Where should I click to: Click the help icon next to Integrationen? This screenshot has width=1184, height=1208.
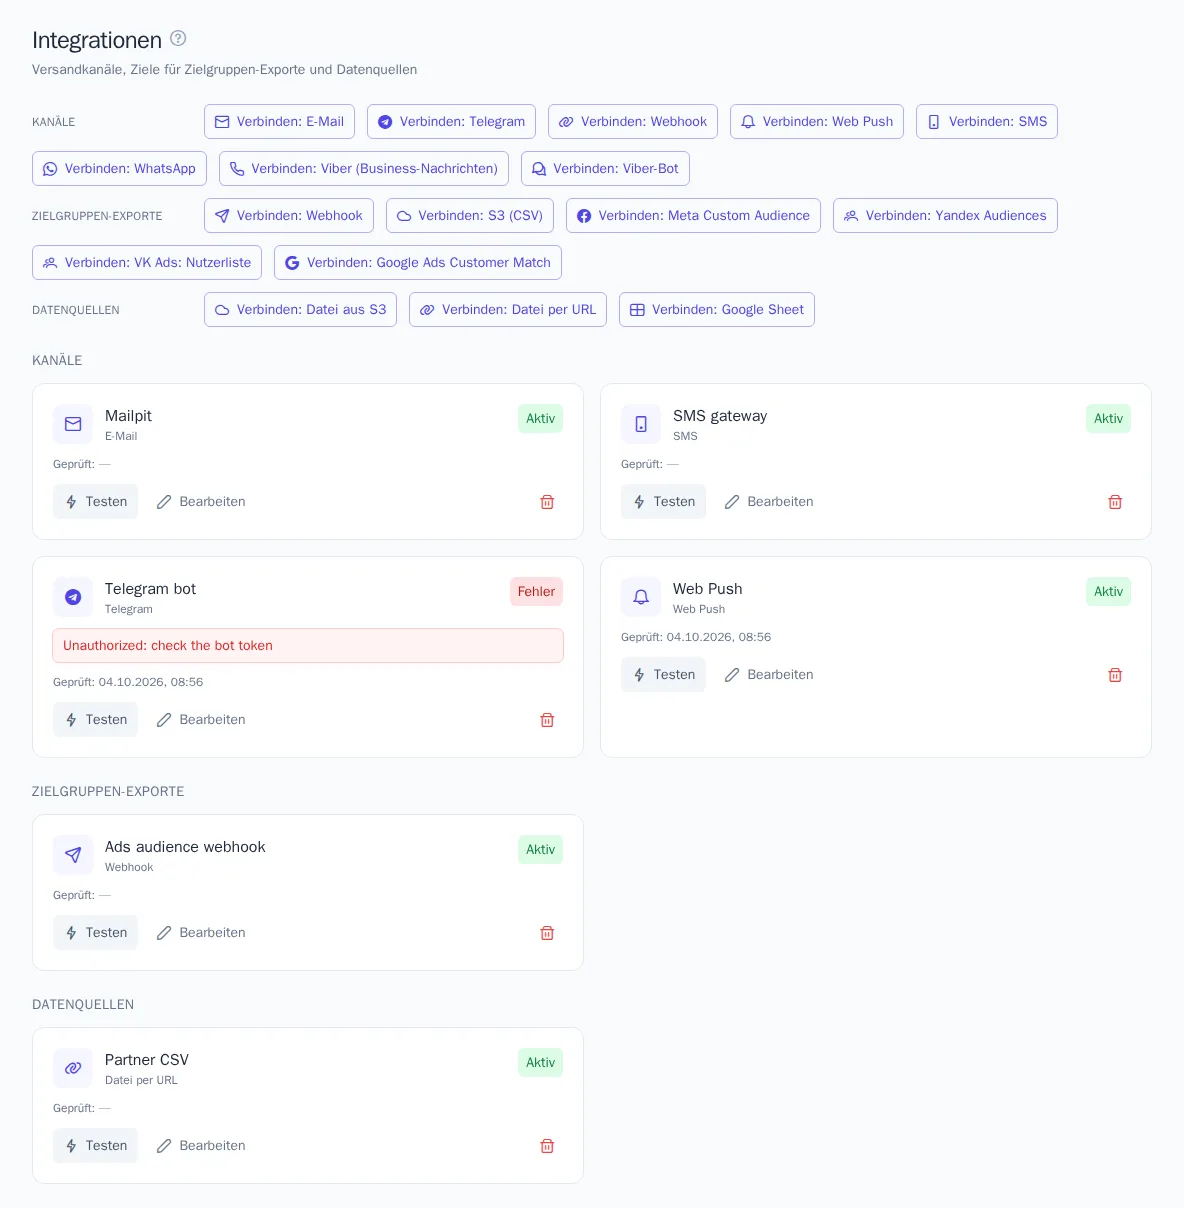pyautogui.click(x=178, y=38)
